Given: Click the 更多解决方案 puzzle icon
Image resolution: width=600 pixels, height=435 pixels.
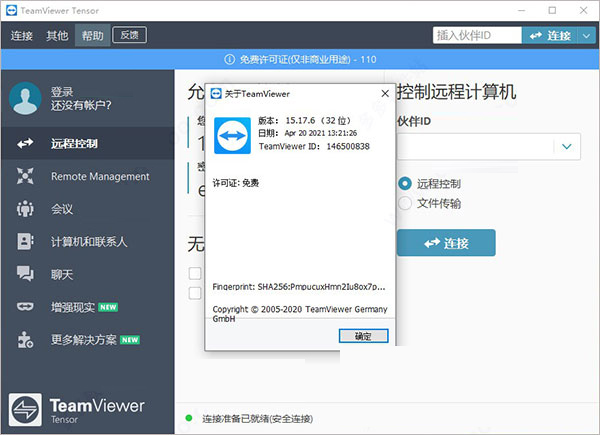Looking at the screenshot, I should coord(25,340).
